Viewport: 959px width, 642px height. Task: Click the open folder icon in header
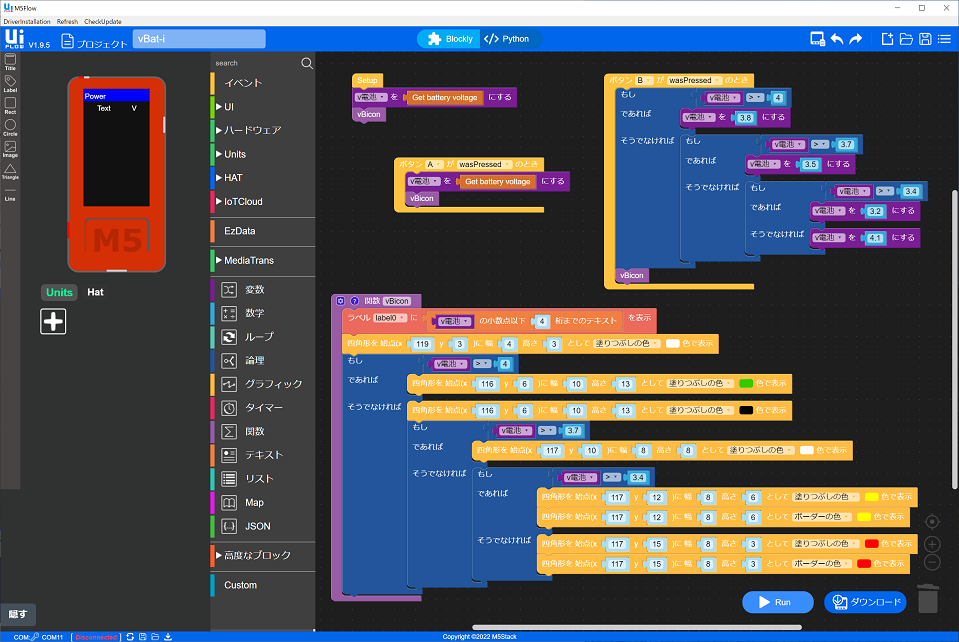pyautogui.click(x=906, y=39)
